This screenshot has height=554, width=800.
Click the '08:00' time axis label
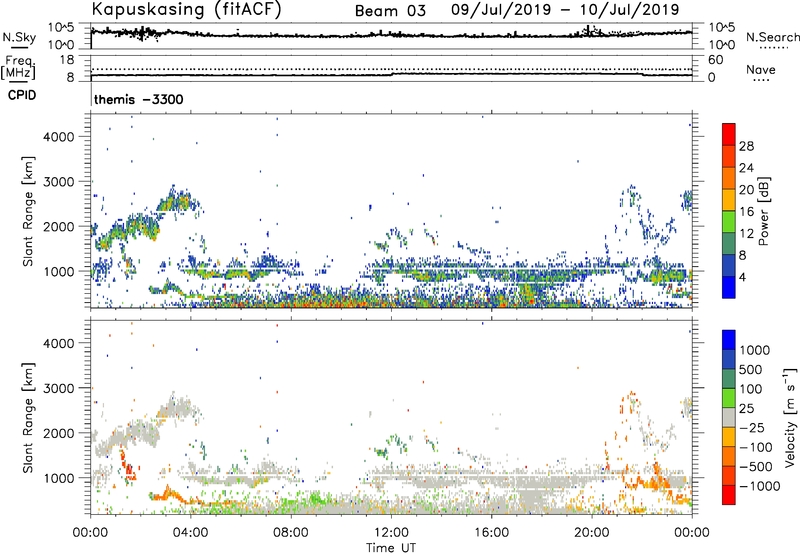coord(291,533)
